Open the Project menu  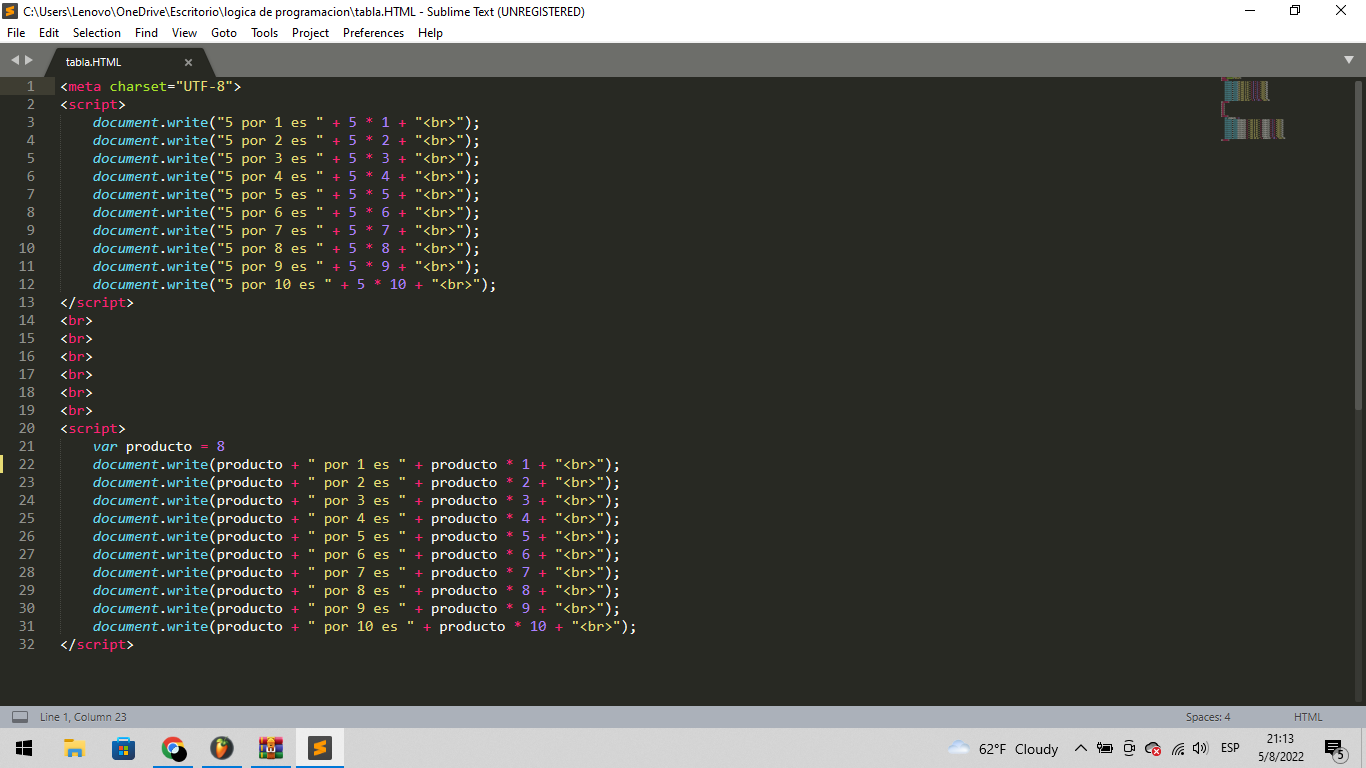(x=310, y=33)
